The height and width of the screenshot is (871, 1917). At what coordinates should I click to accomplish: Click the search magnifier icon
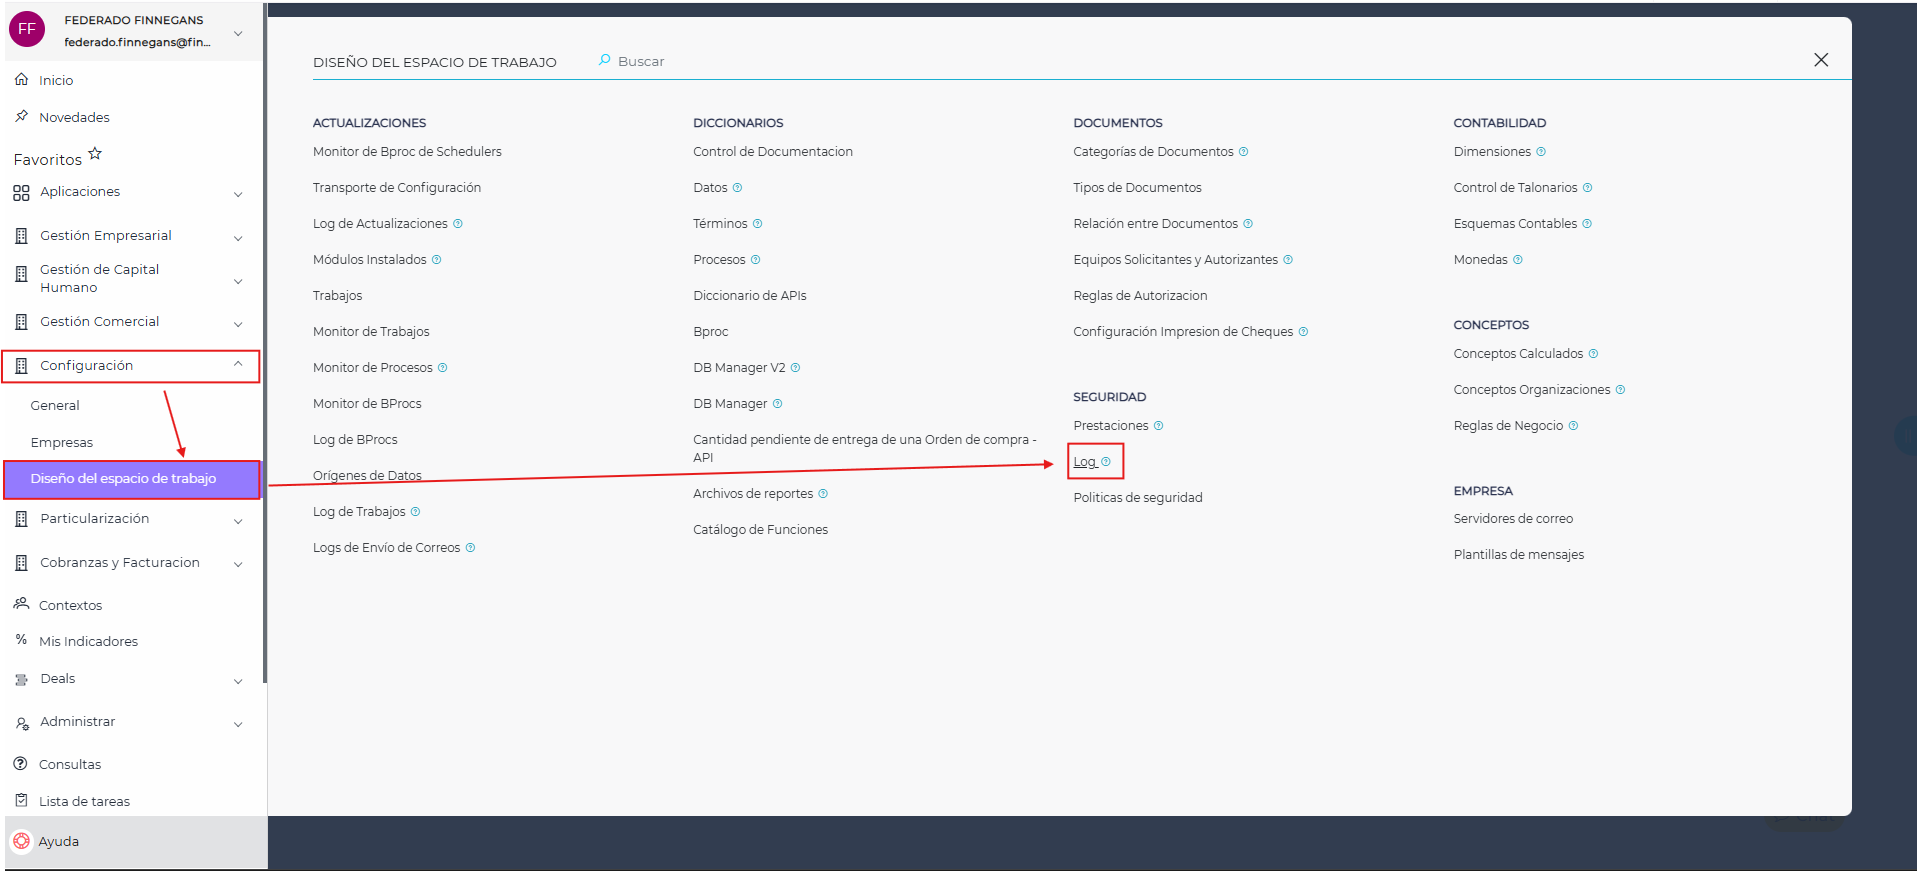pos(604,61)
